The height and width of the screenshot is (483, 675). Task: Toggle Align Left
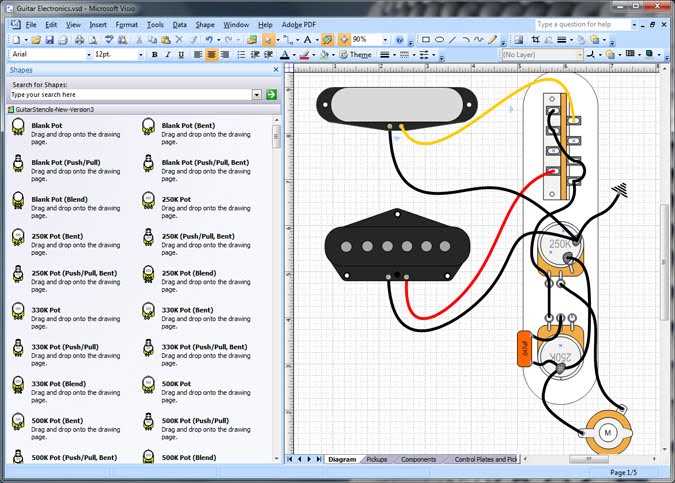(x=198, y=55)
